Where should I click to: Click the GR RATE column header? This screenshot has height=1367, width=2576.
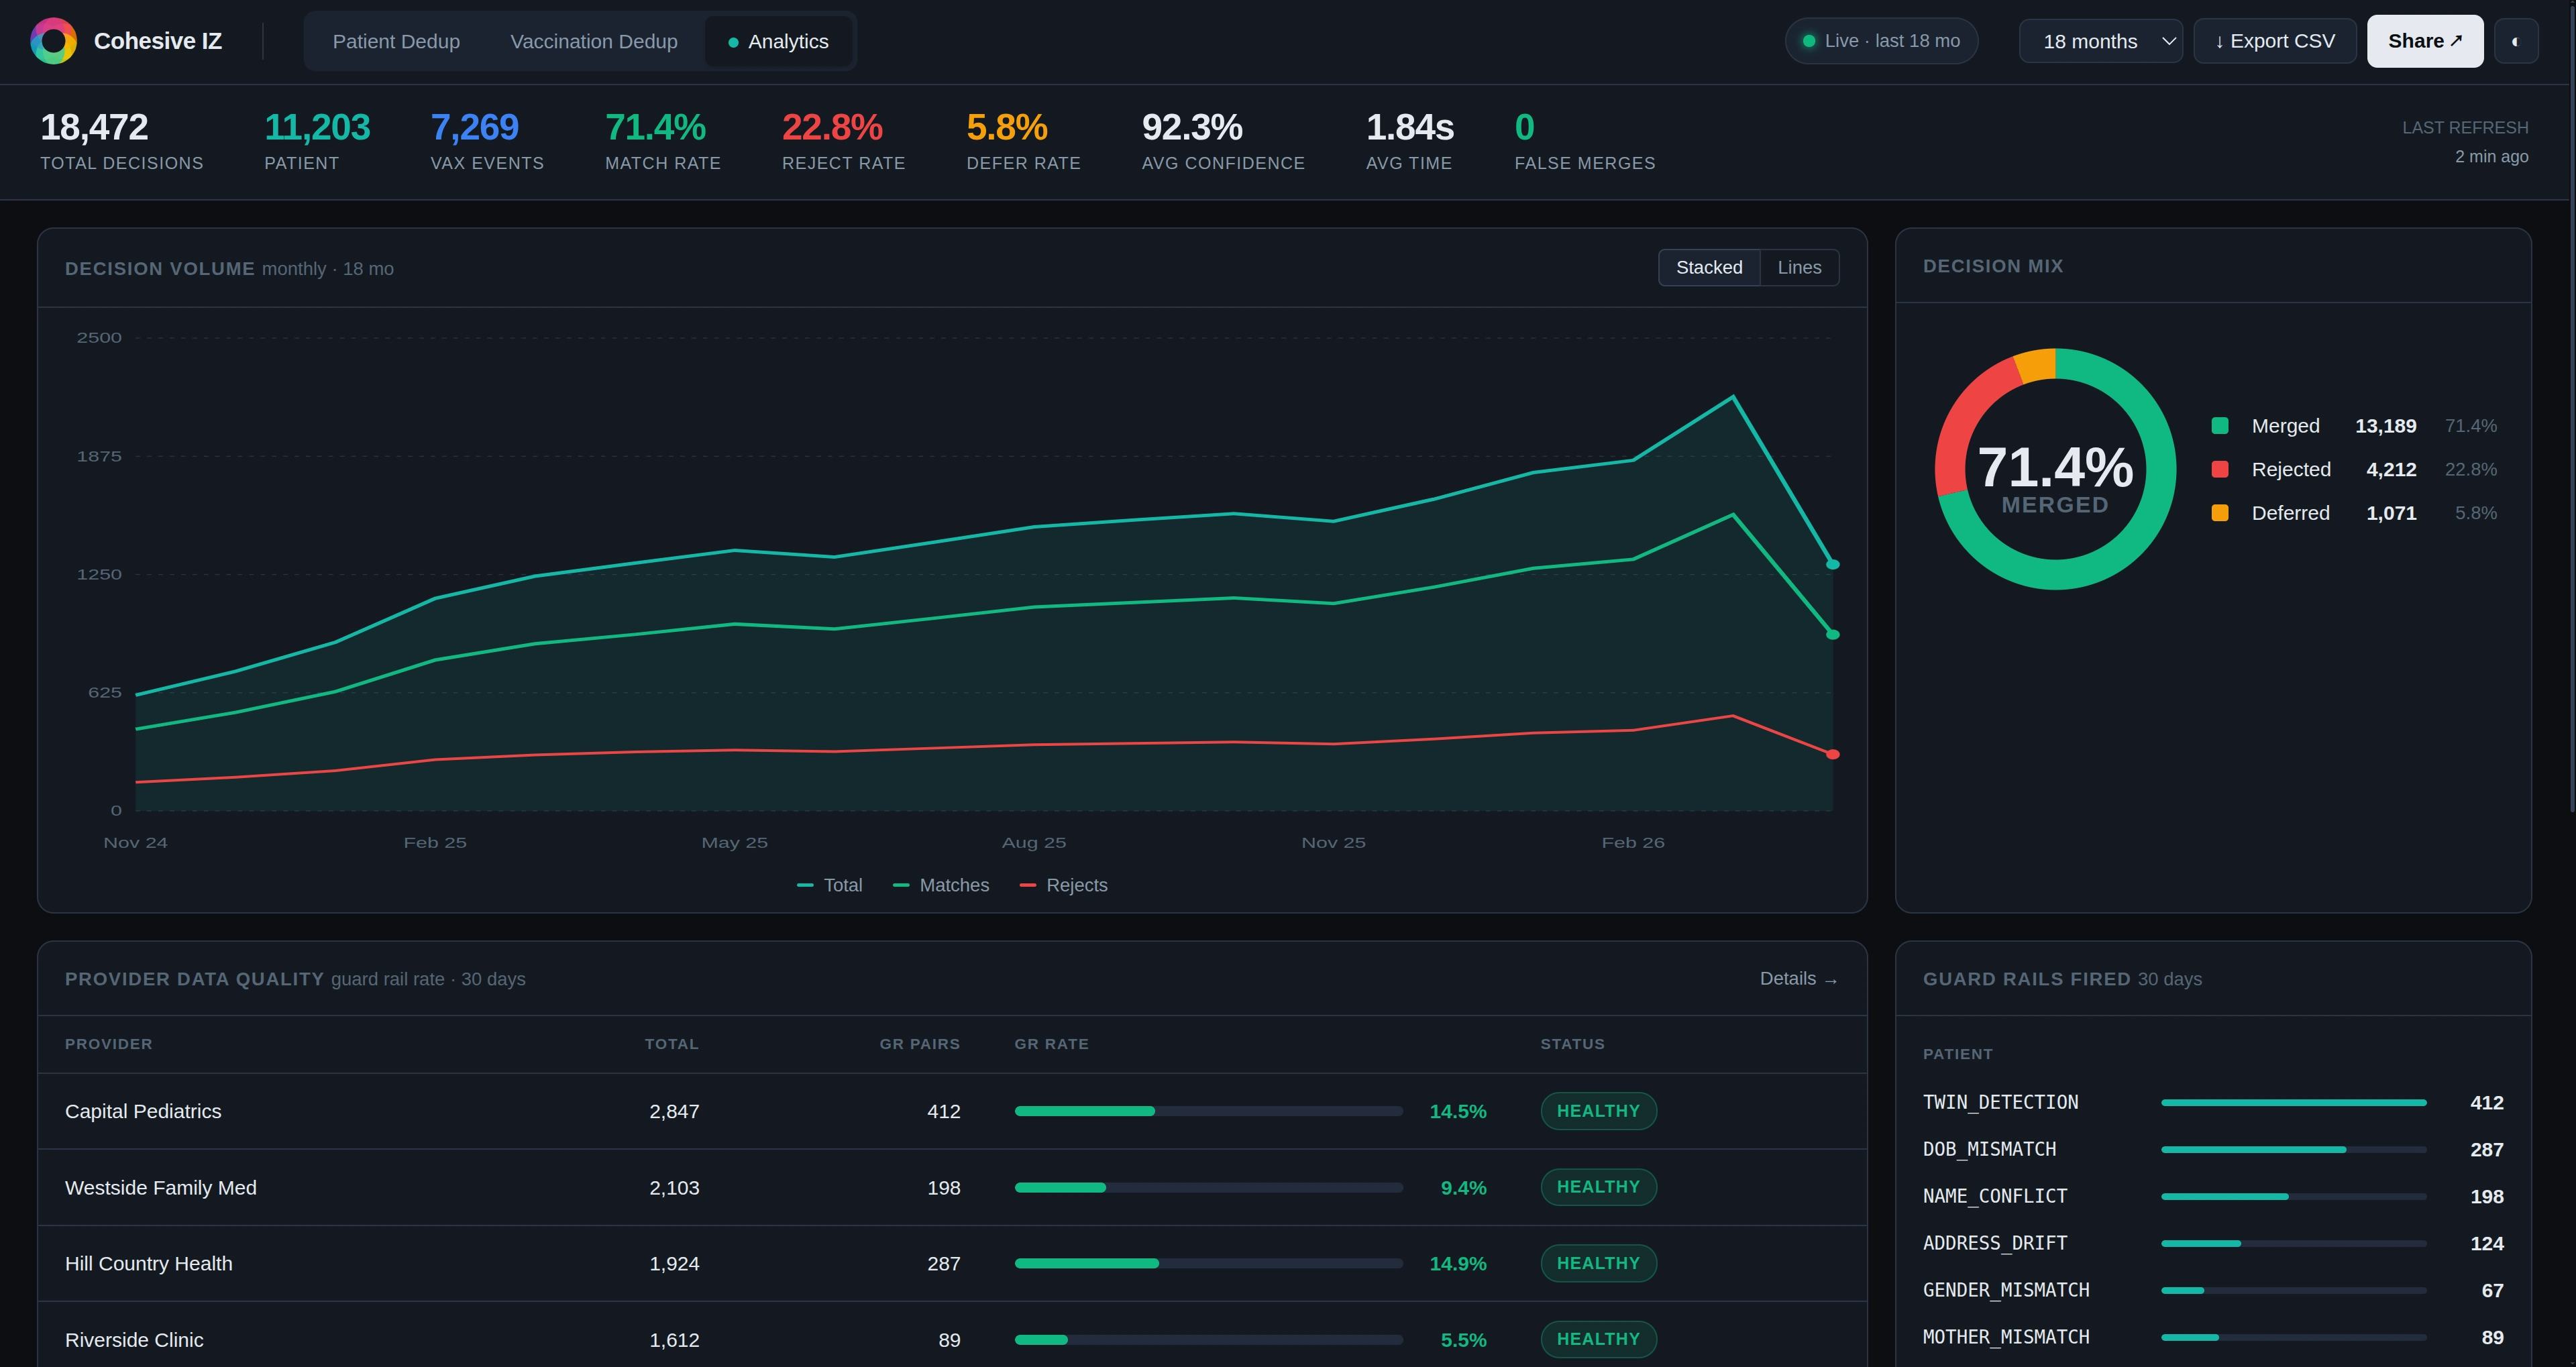point(1051,1044)
